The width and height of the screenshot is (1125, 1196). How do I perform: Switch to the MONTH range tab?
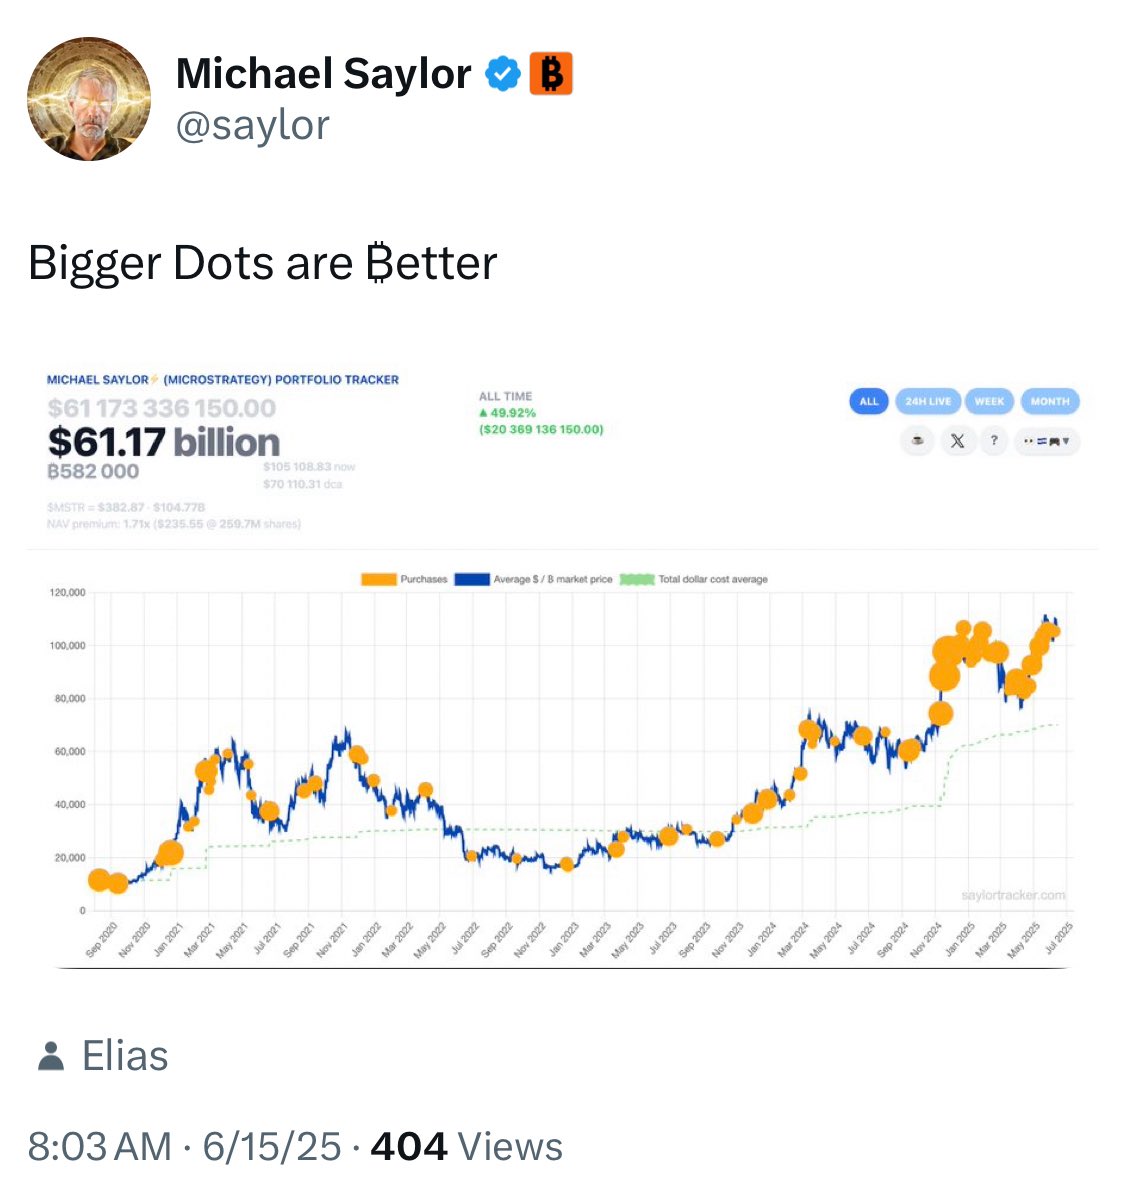pyautogui.click(x=1050, y=401)
